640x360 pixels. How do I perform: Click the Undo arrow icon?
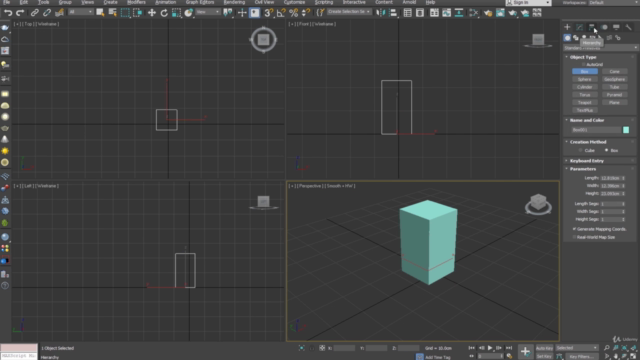click(x=8, y=13)
